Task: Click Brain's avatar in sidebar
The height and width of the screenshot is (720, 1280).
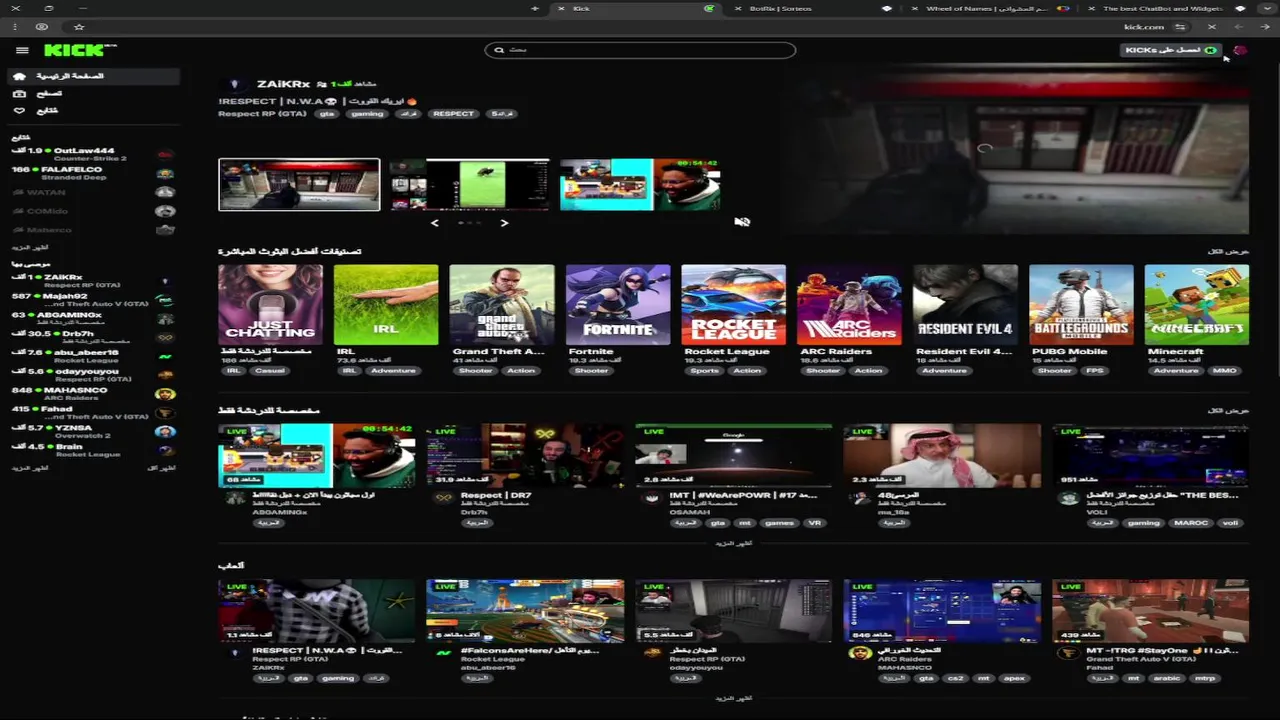Action: point(165,451)
